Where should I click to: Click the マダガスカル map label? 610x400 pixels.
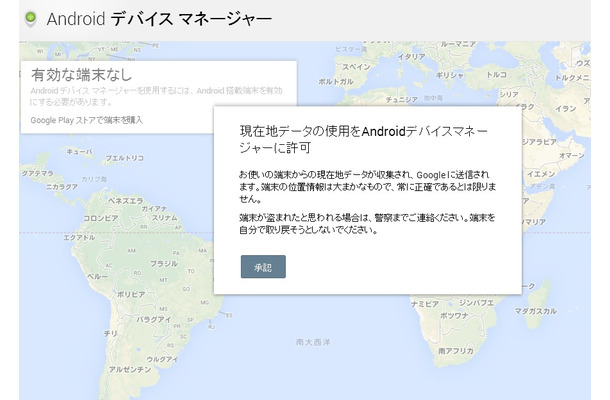pyautogui.click(x=535, y=311)
